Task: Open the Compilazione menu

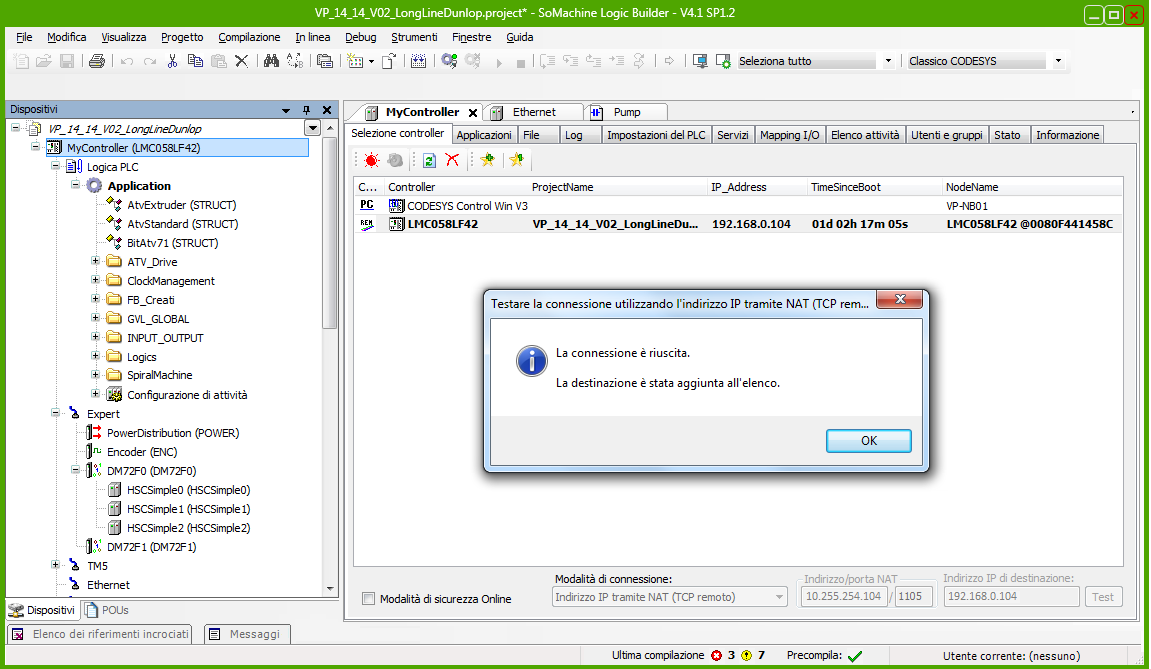Action: [x=249, y=37]
